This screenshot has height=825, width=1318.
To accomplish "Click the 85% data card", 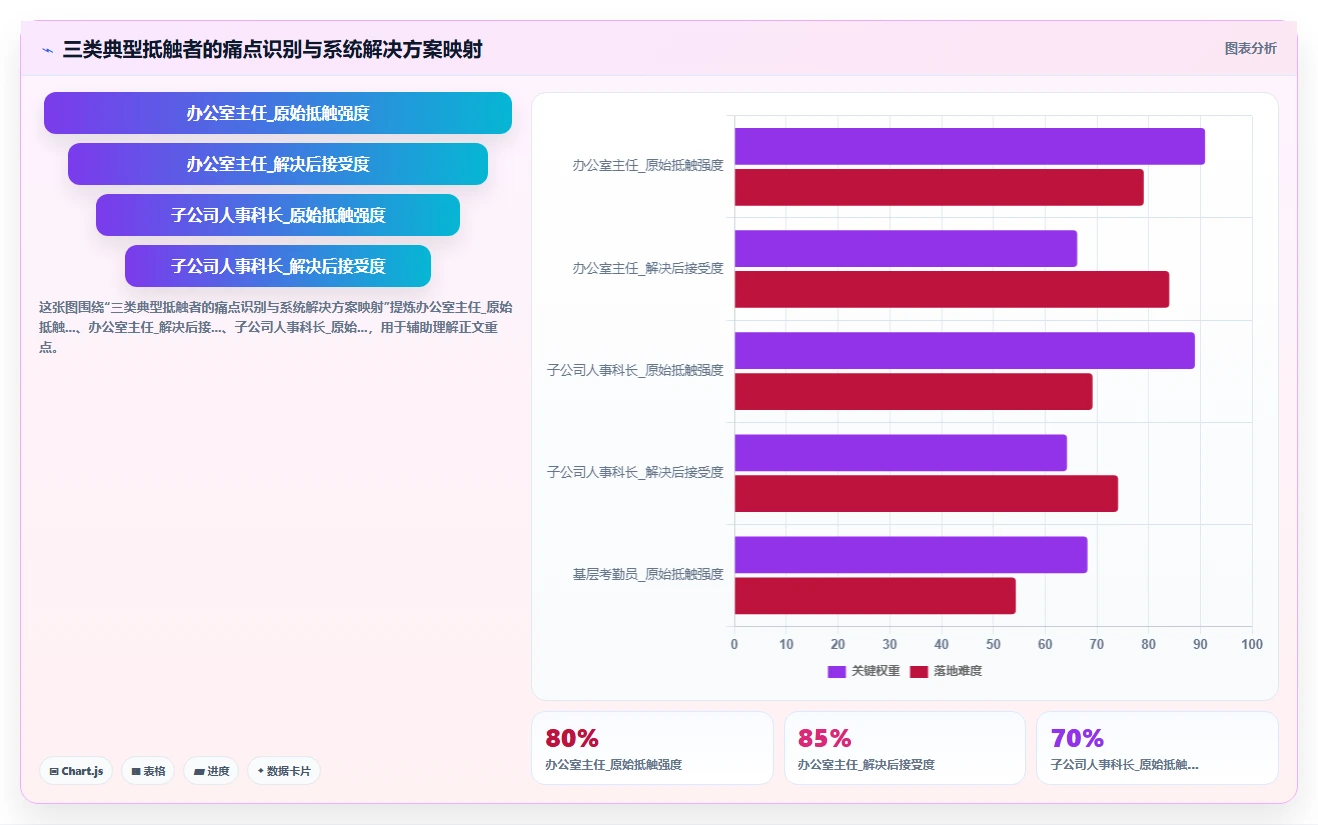I will pos(905,748).
